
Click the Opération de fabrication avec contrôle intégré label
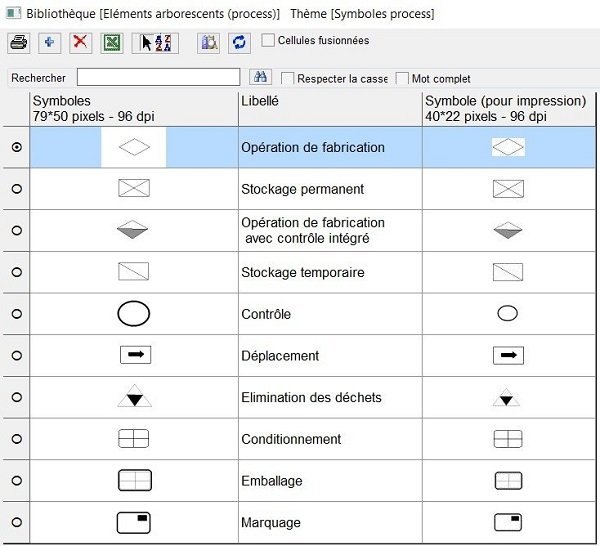(313, 230)
